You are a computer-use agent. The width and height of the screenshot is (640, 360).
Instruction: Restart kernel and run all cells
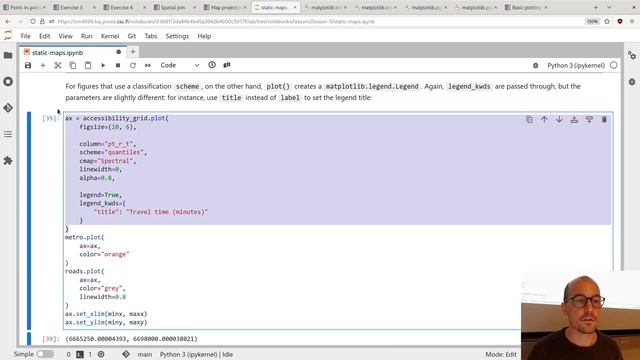148,65
